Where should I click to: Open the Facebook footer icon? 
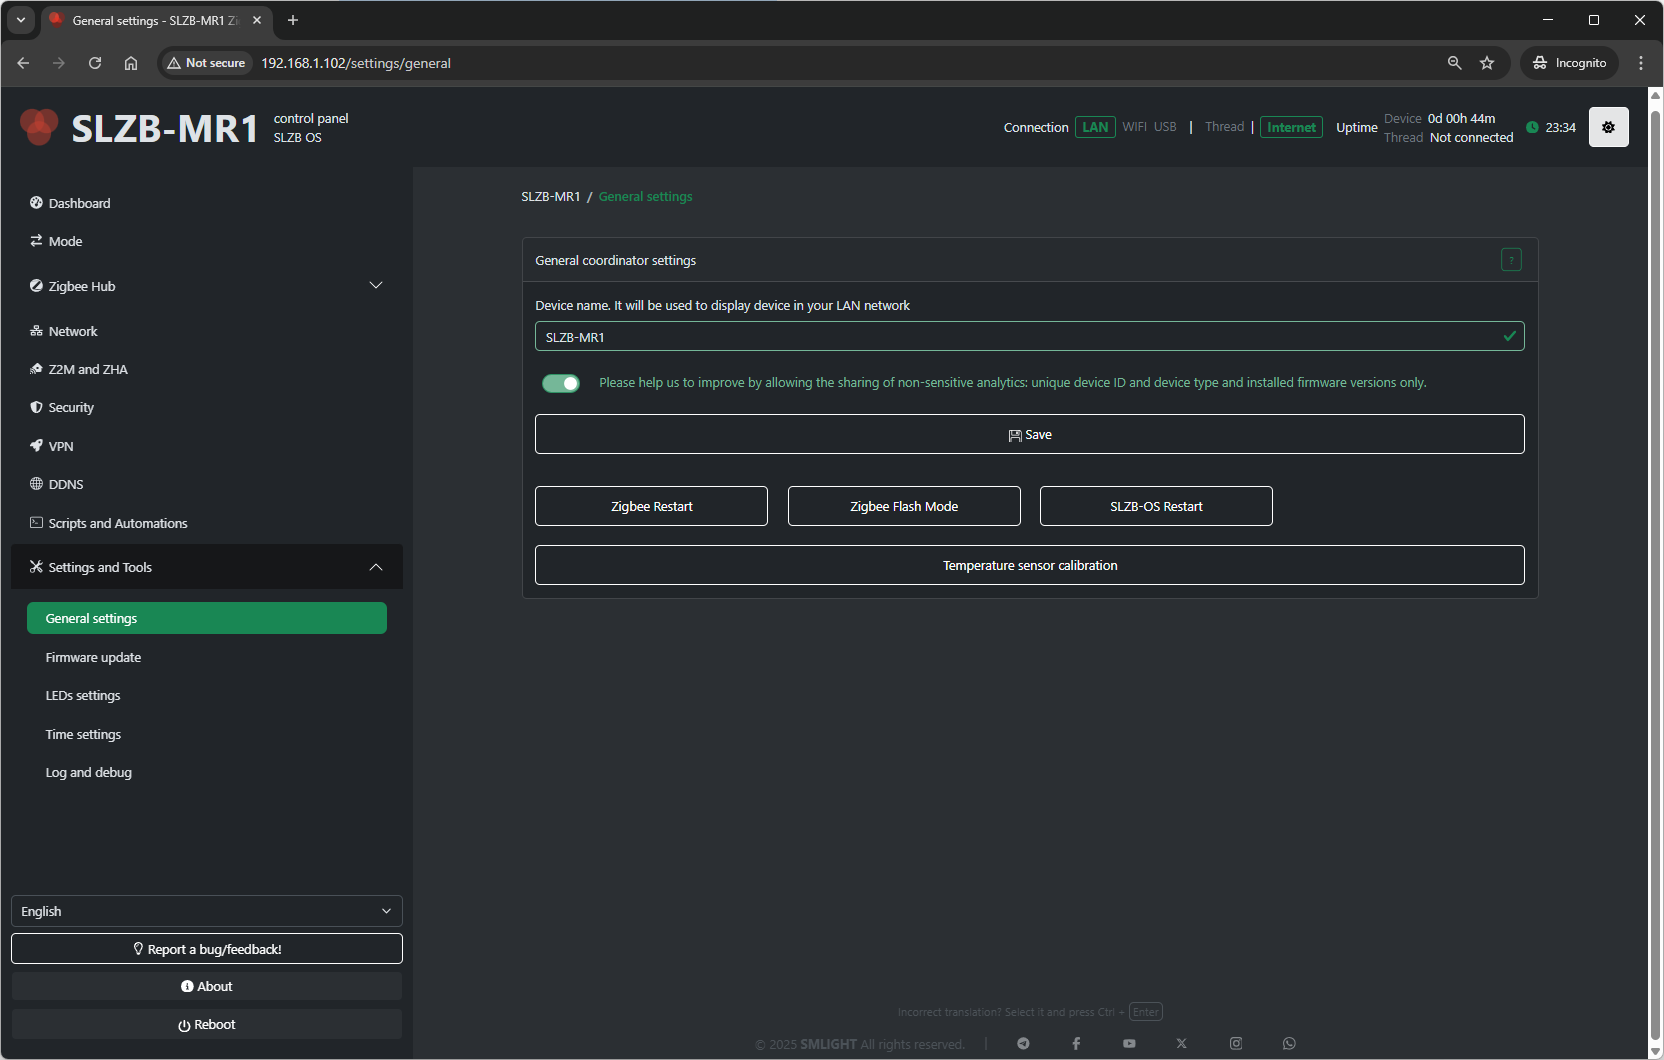point(1076,1043)
